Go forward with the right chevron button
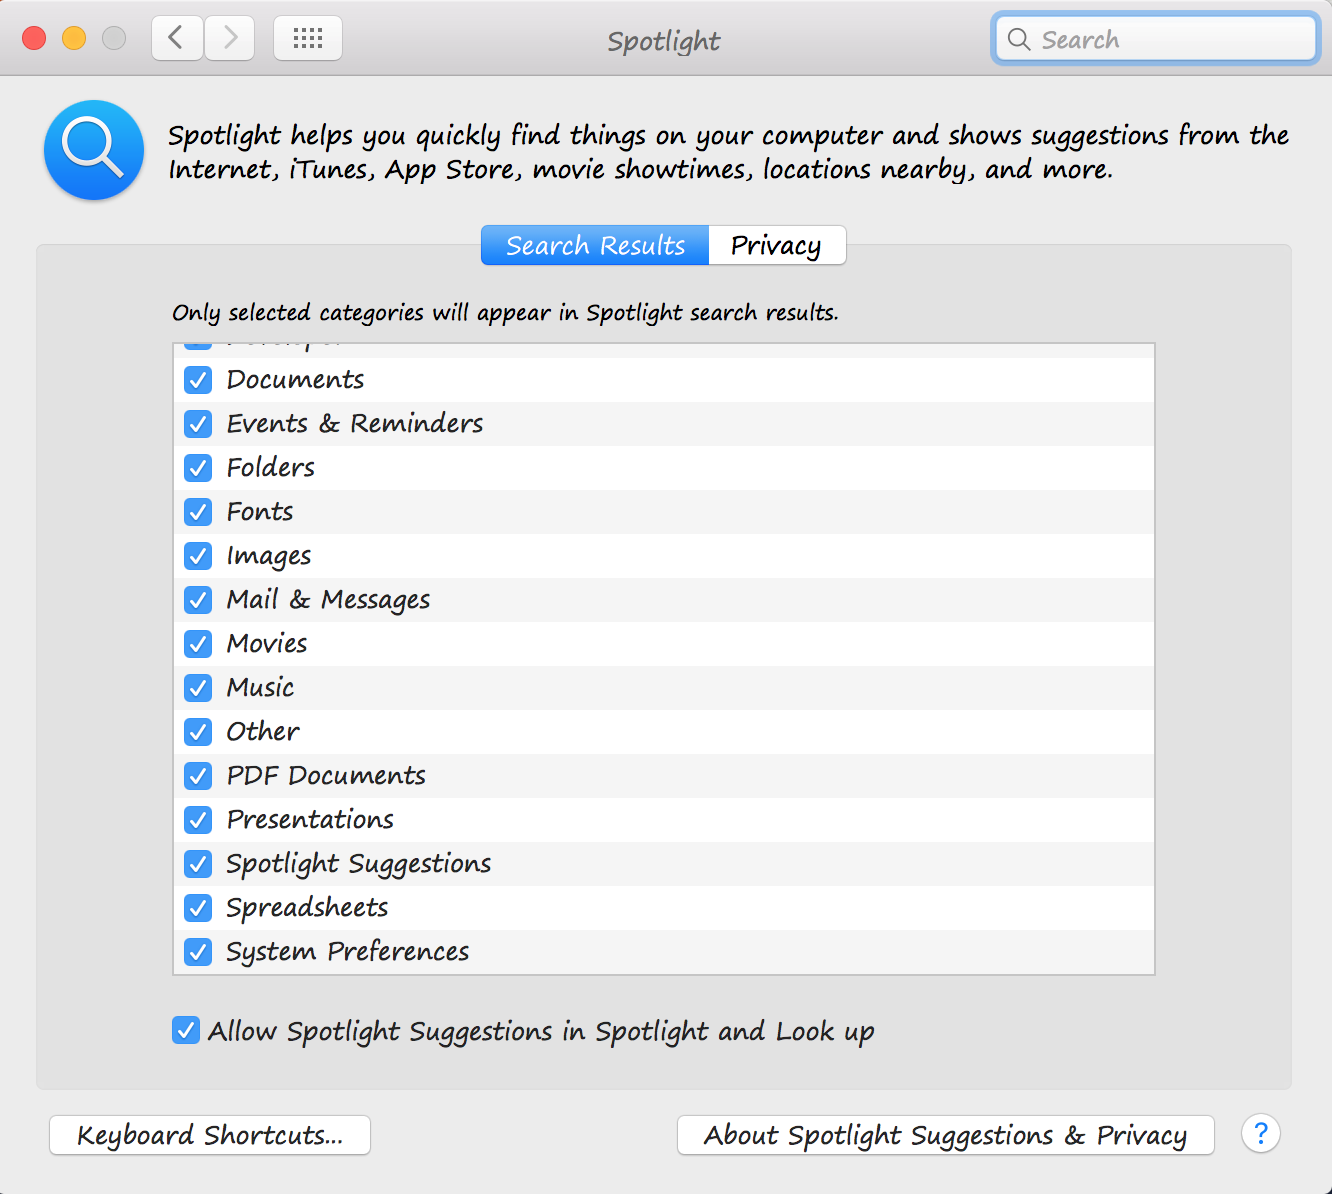The image size is (1332, 1194). click(x=230, y=38)
